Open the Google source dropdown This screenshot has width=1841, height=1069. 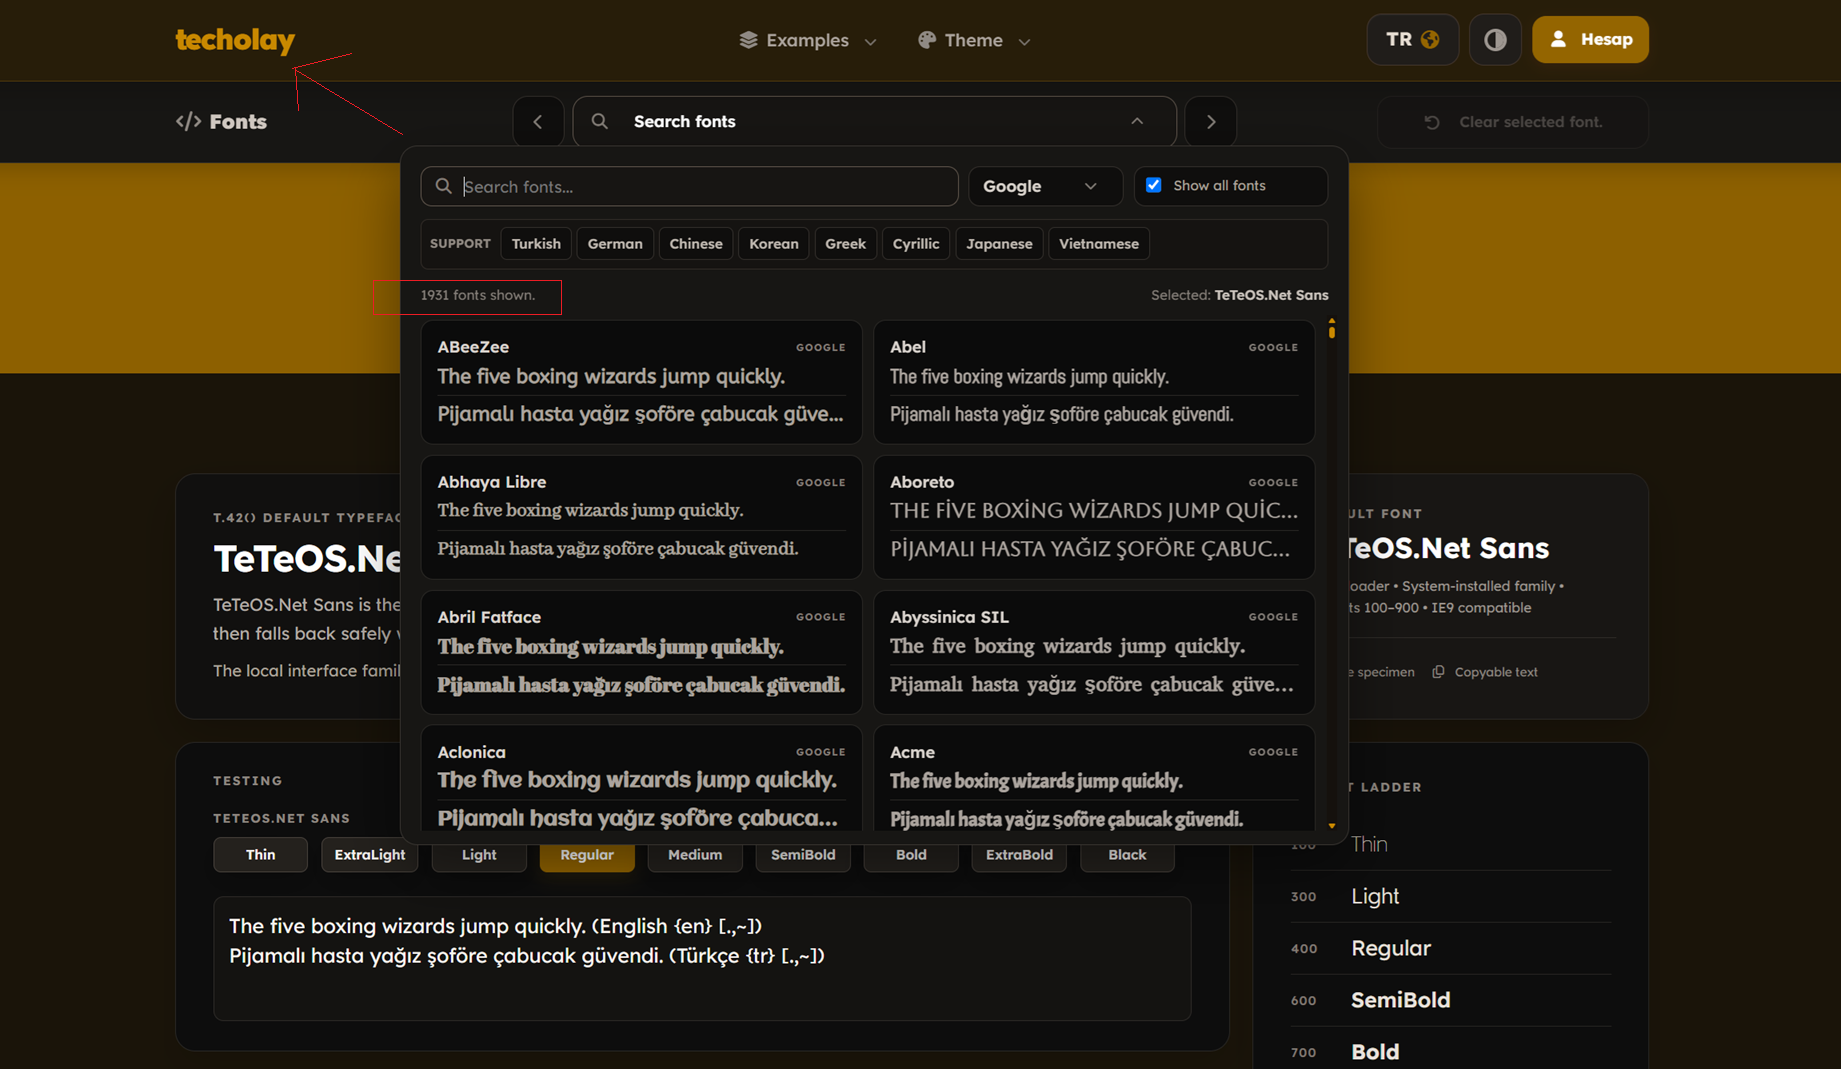pyautogui.click(x=1045, y=186)
